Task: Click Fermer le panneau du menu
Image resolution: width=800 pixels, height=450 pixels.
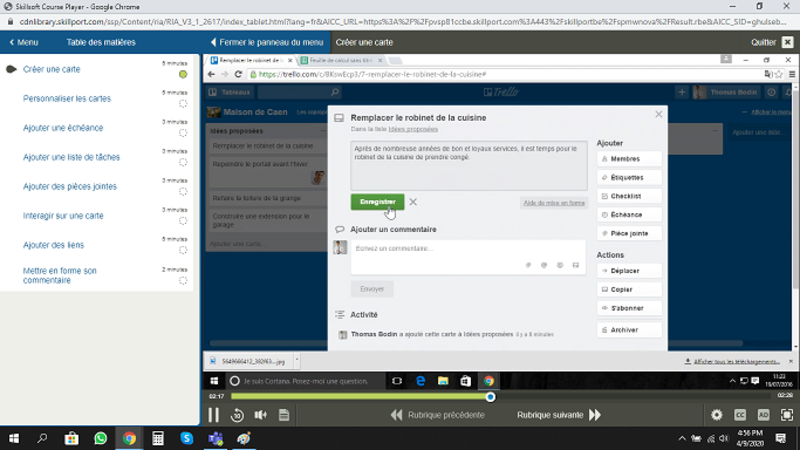Action: tap(267, 42)
